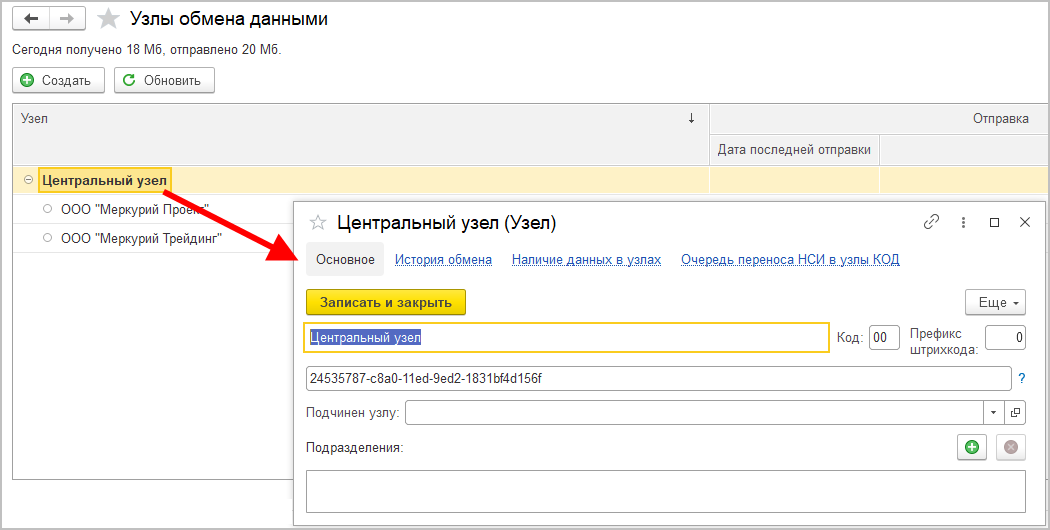The width and height of the screenshot is (1050, 530).
Task: Open the three-dot menu in dialog
Action: coord(963,222)
